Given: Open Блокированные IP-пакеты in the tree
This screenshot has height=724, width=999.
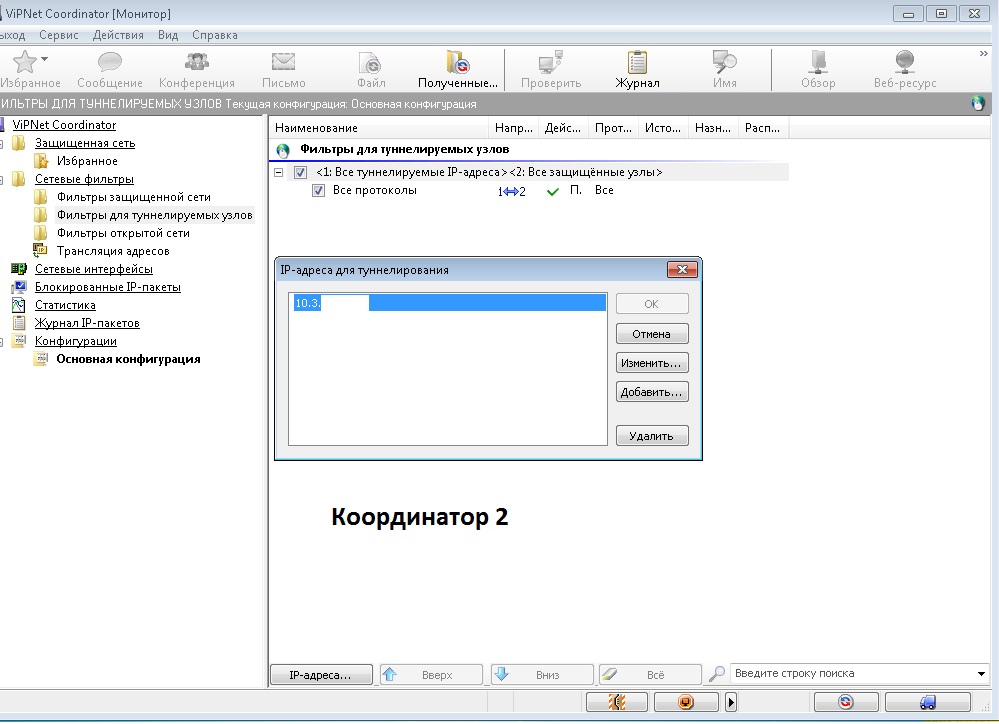Looking at the screenshot, I should (108, 287).
